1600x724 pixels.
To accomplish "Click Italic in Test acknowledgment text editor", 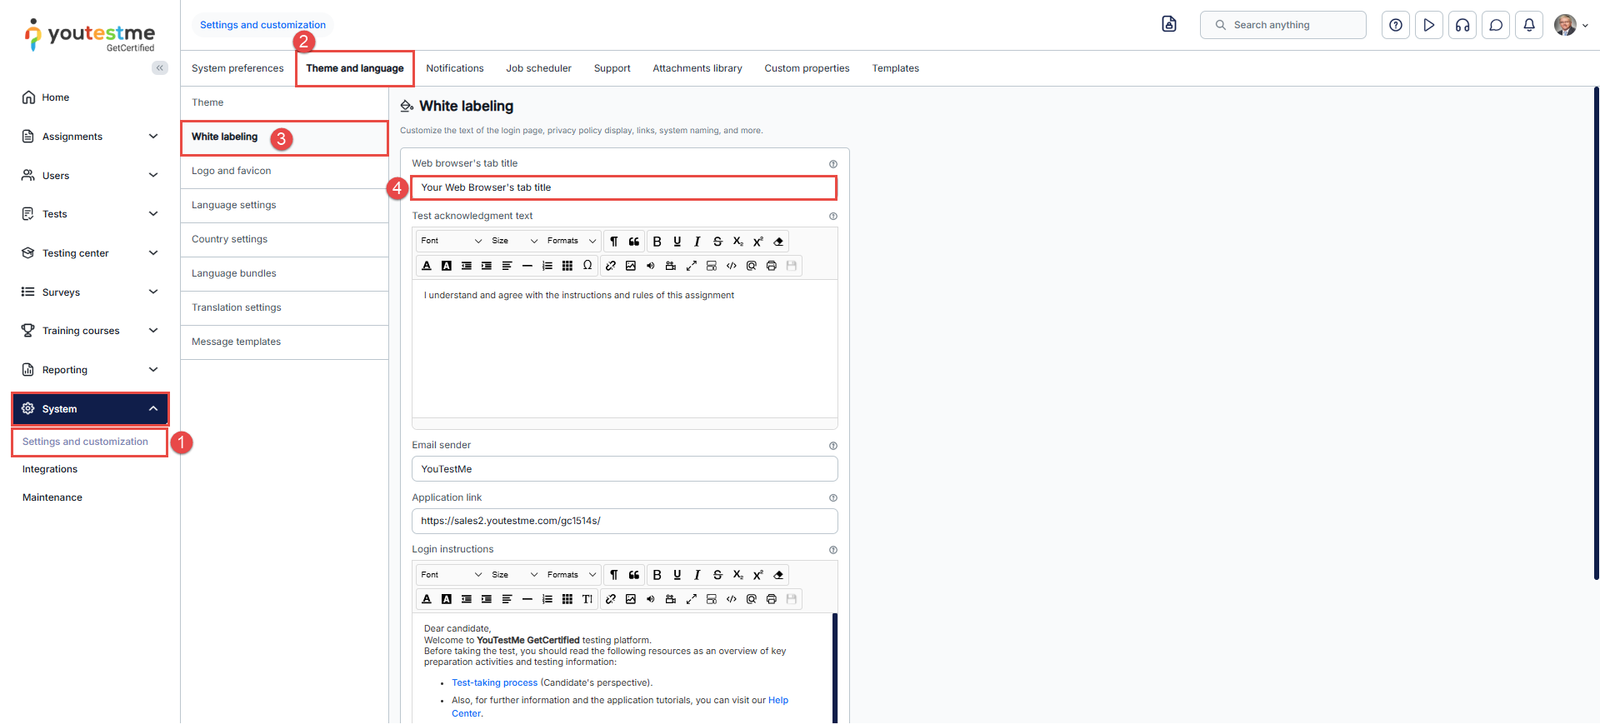I will [697, 241].
